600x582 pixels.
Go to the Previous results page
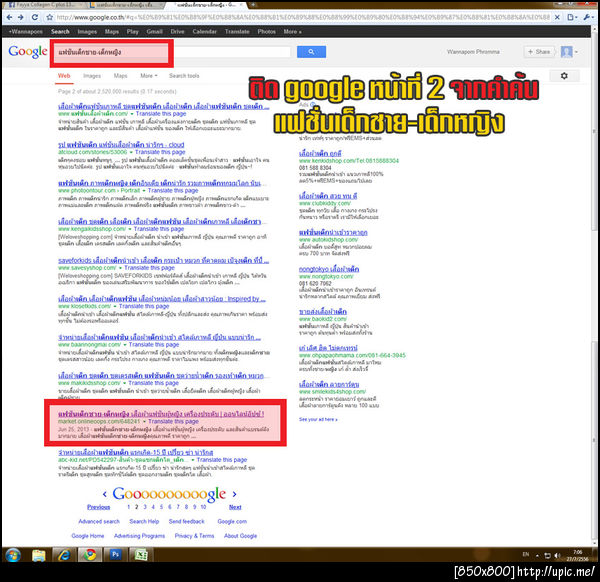[x=98, y=507]
